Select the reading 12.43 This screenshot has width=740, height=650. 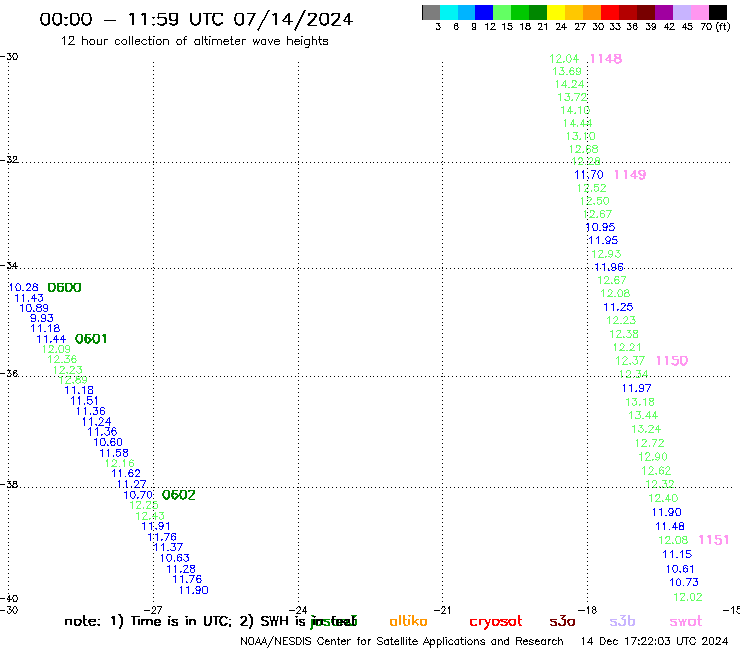[x=150, y=516]
